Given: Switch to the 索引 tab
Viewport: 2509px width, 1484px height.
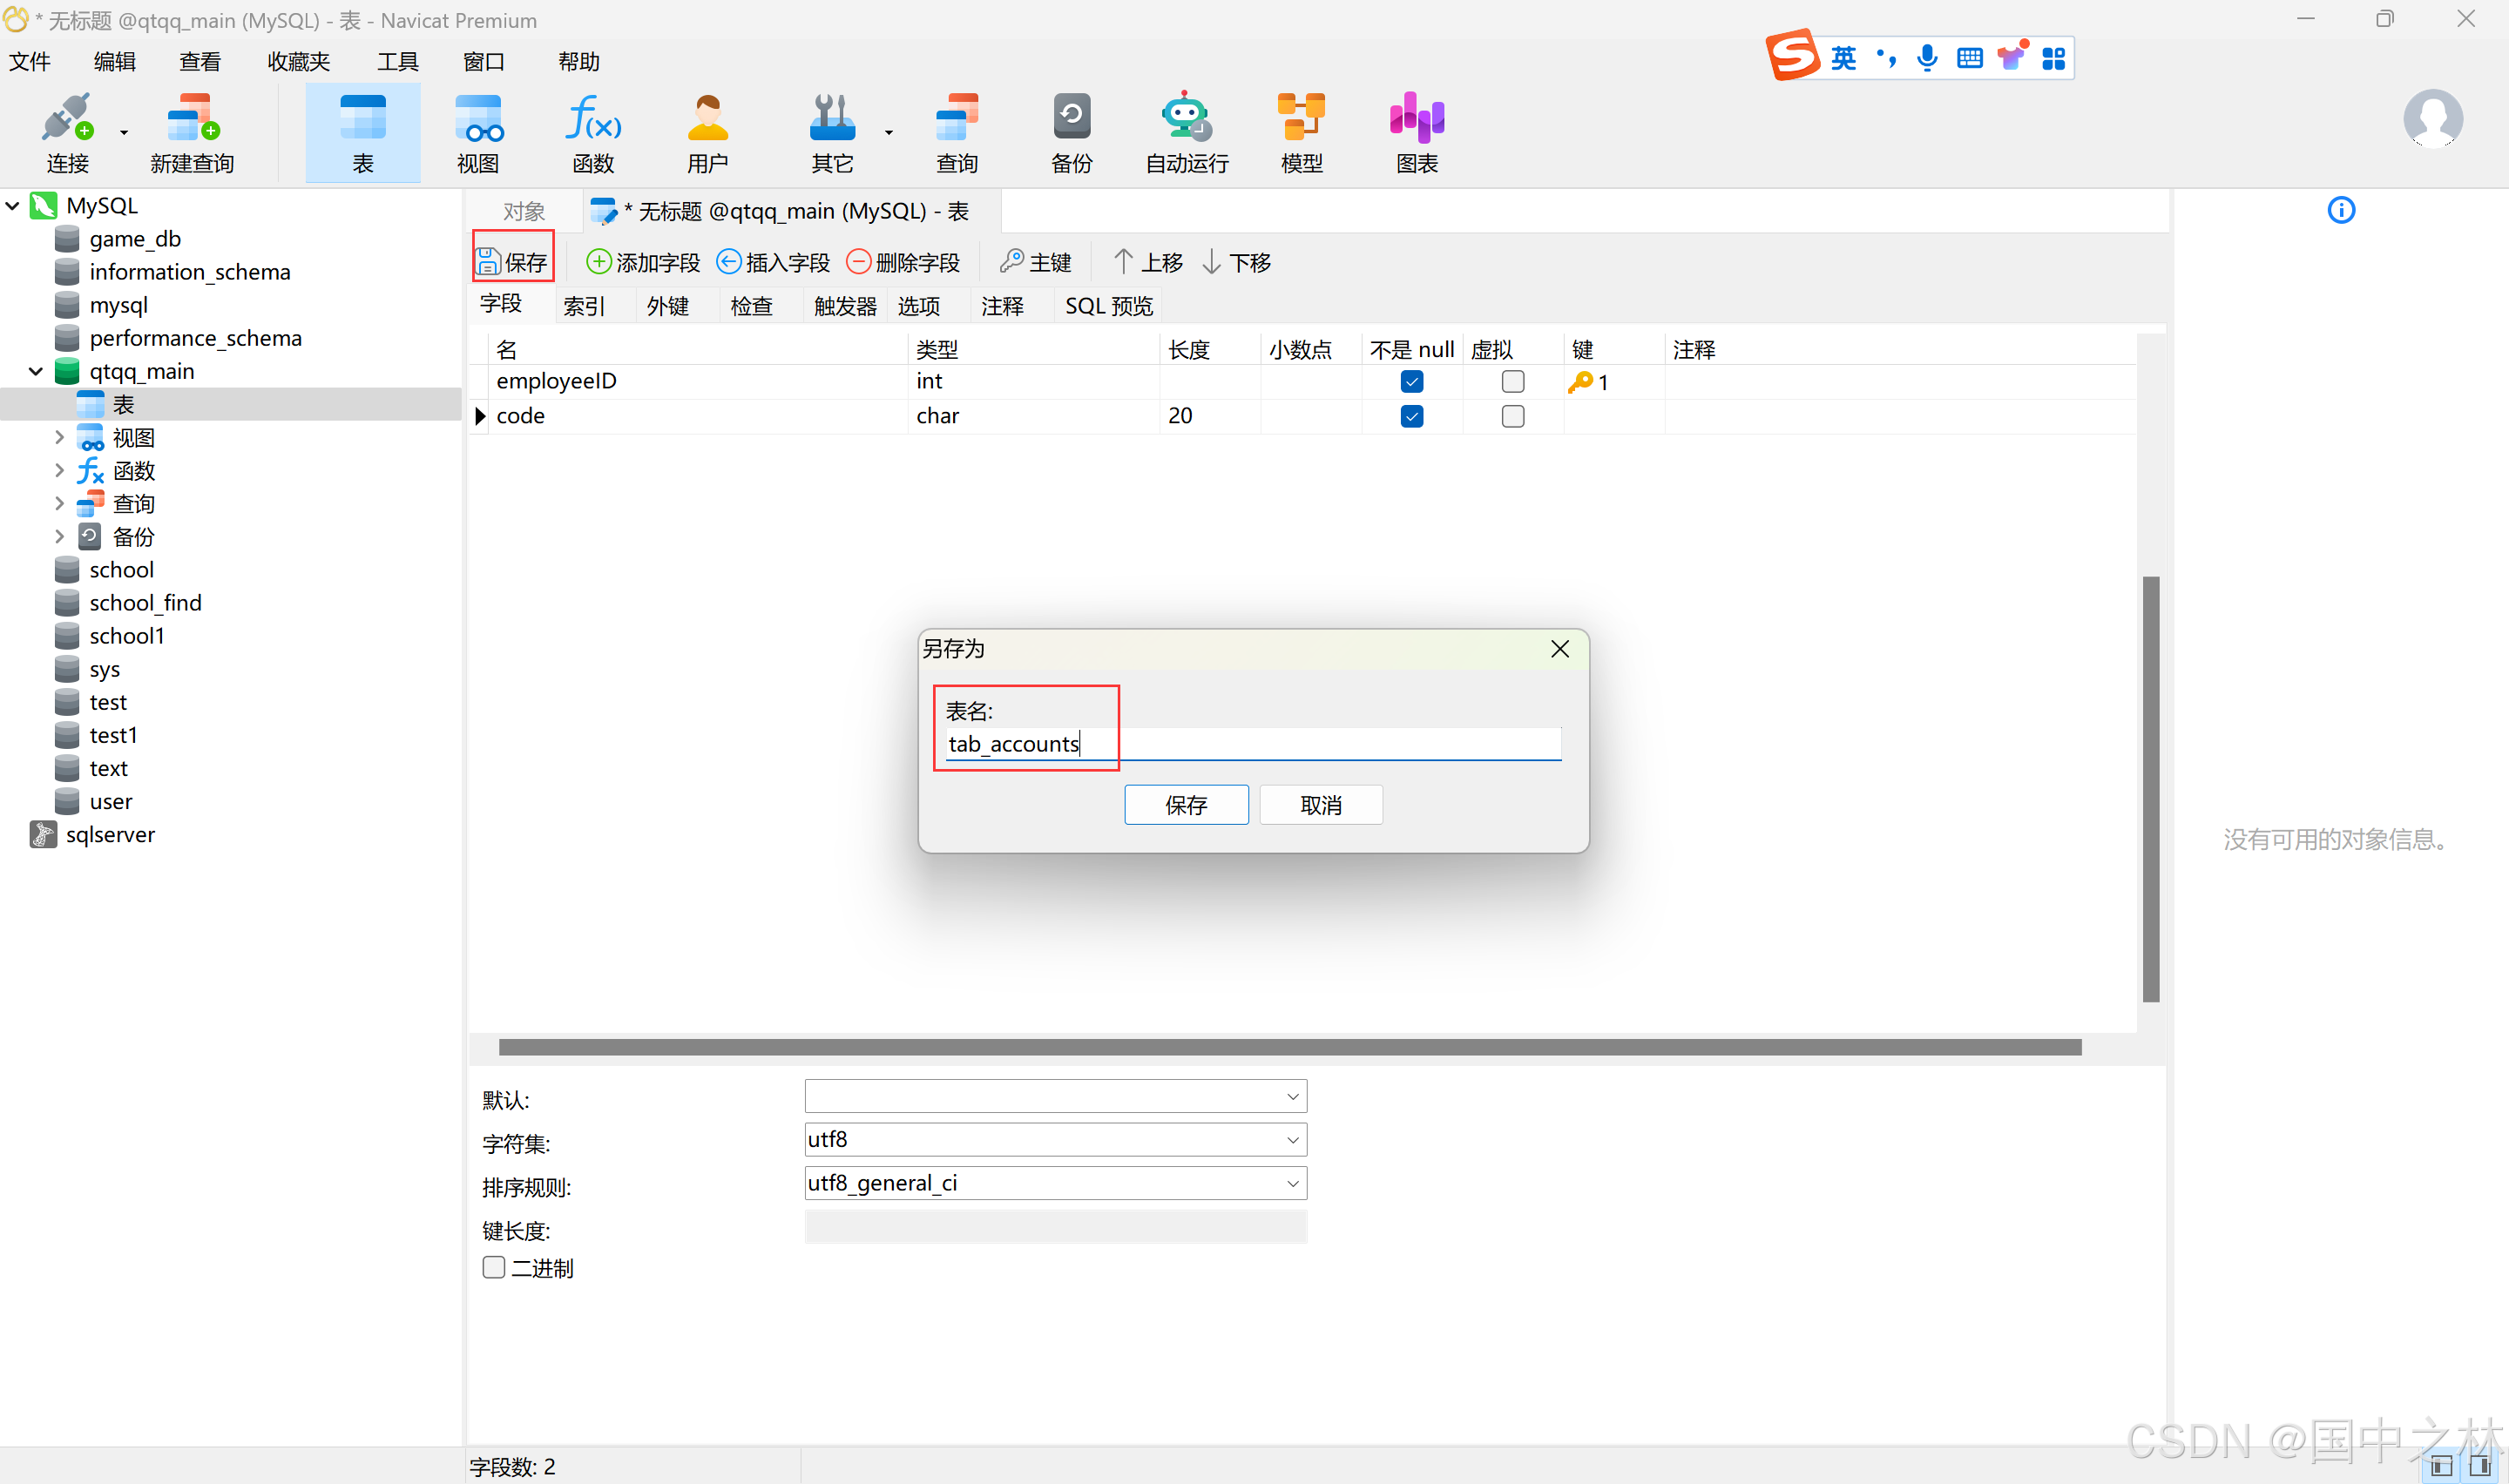Looking at the screenshot, I should (584, 306).
